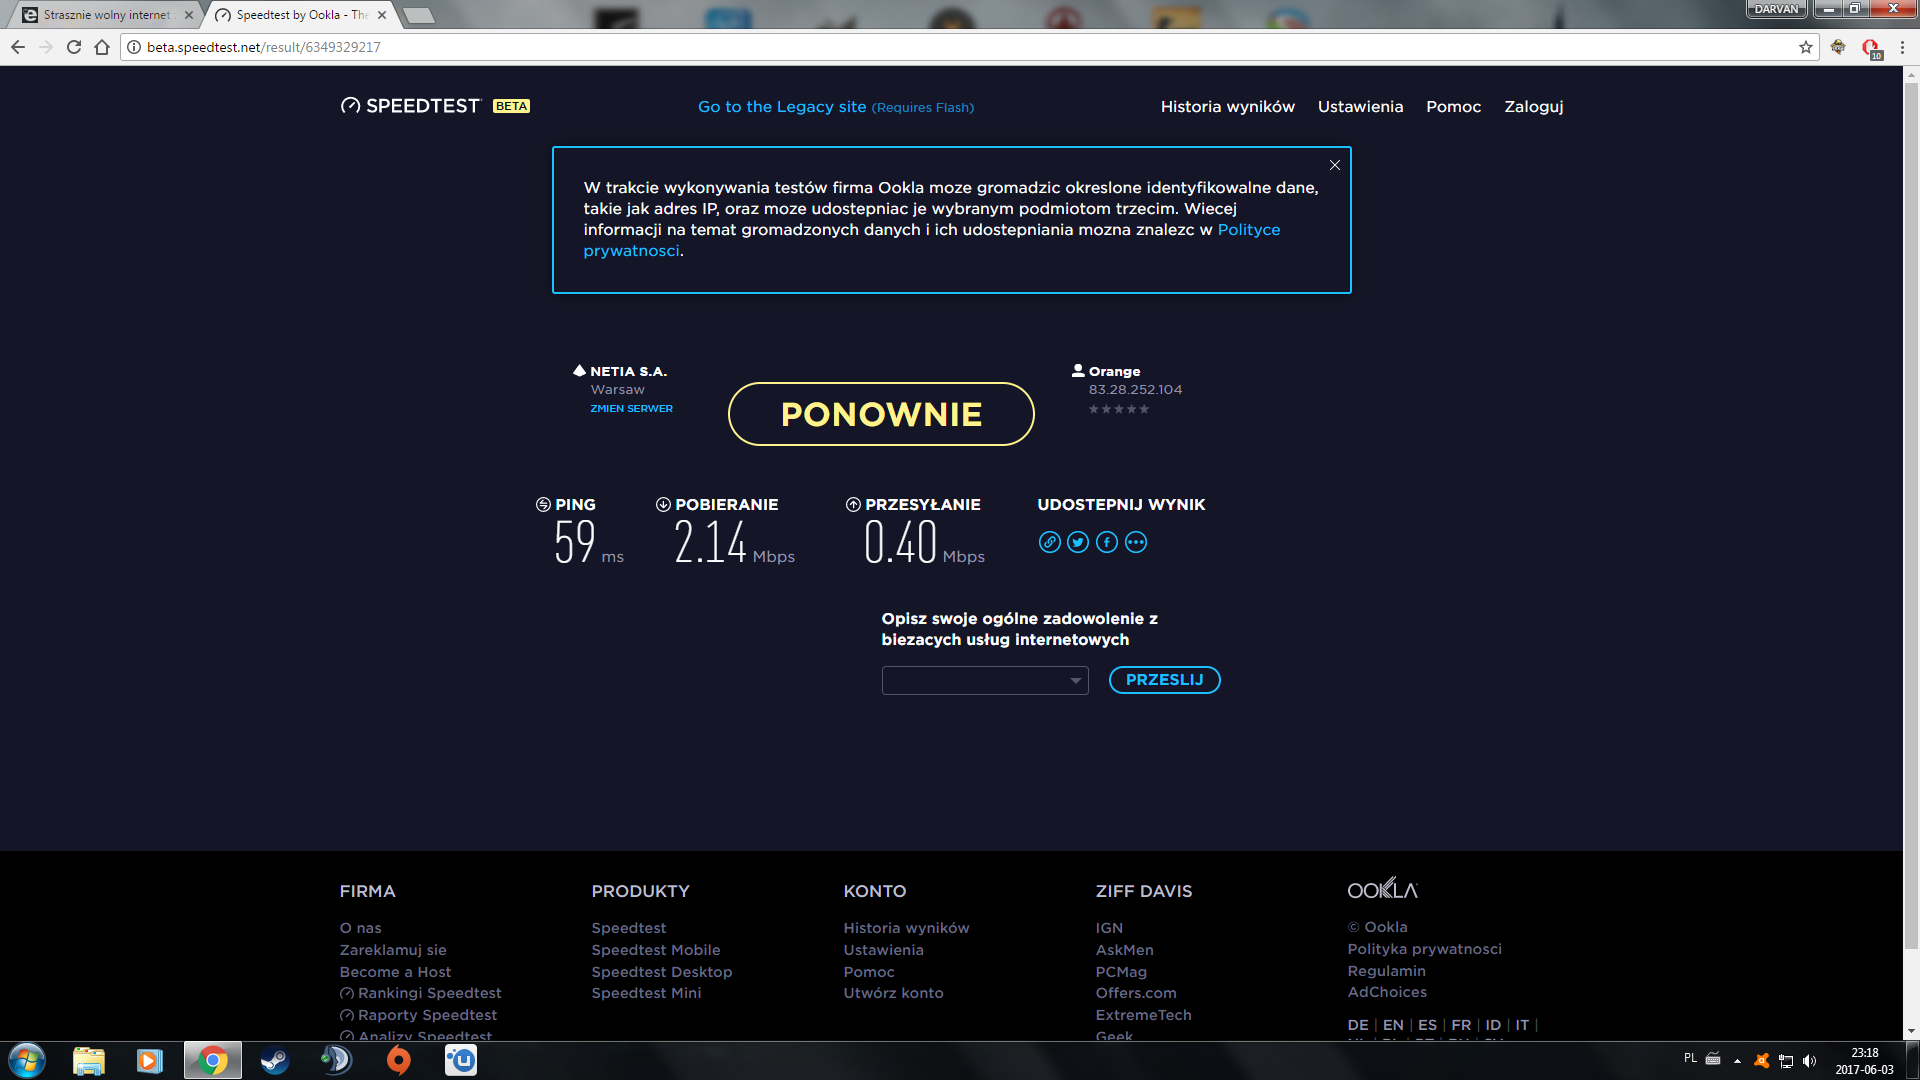Open Historia wyników in top menu

pyautogui.click(x=1227, y=107)
